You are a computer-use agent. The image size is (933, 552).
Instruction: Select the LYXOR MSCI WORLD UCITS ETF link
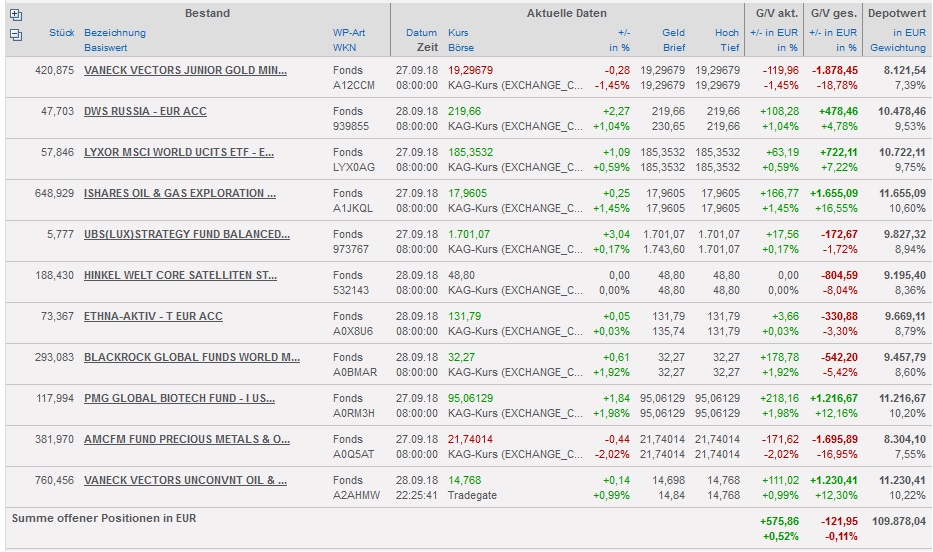179,152
